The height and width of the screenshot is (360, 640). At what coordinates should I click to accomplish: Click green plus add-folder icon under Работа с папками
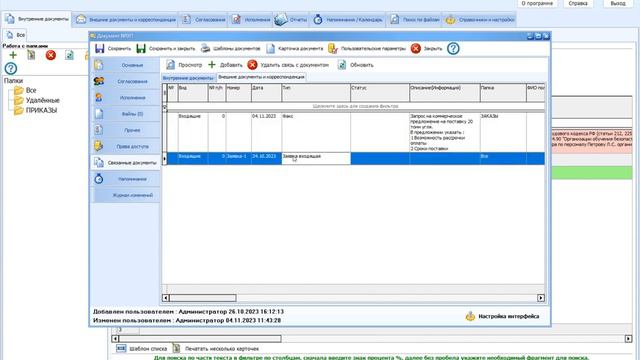(13, 55)
